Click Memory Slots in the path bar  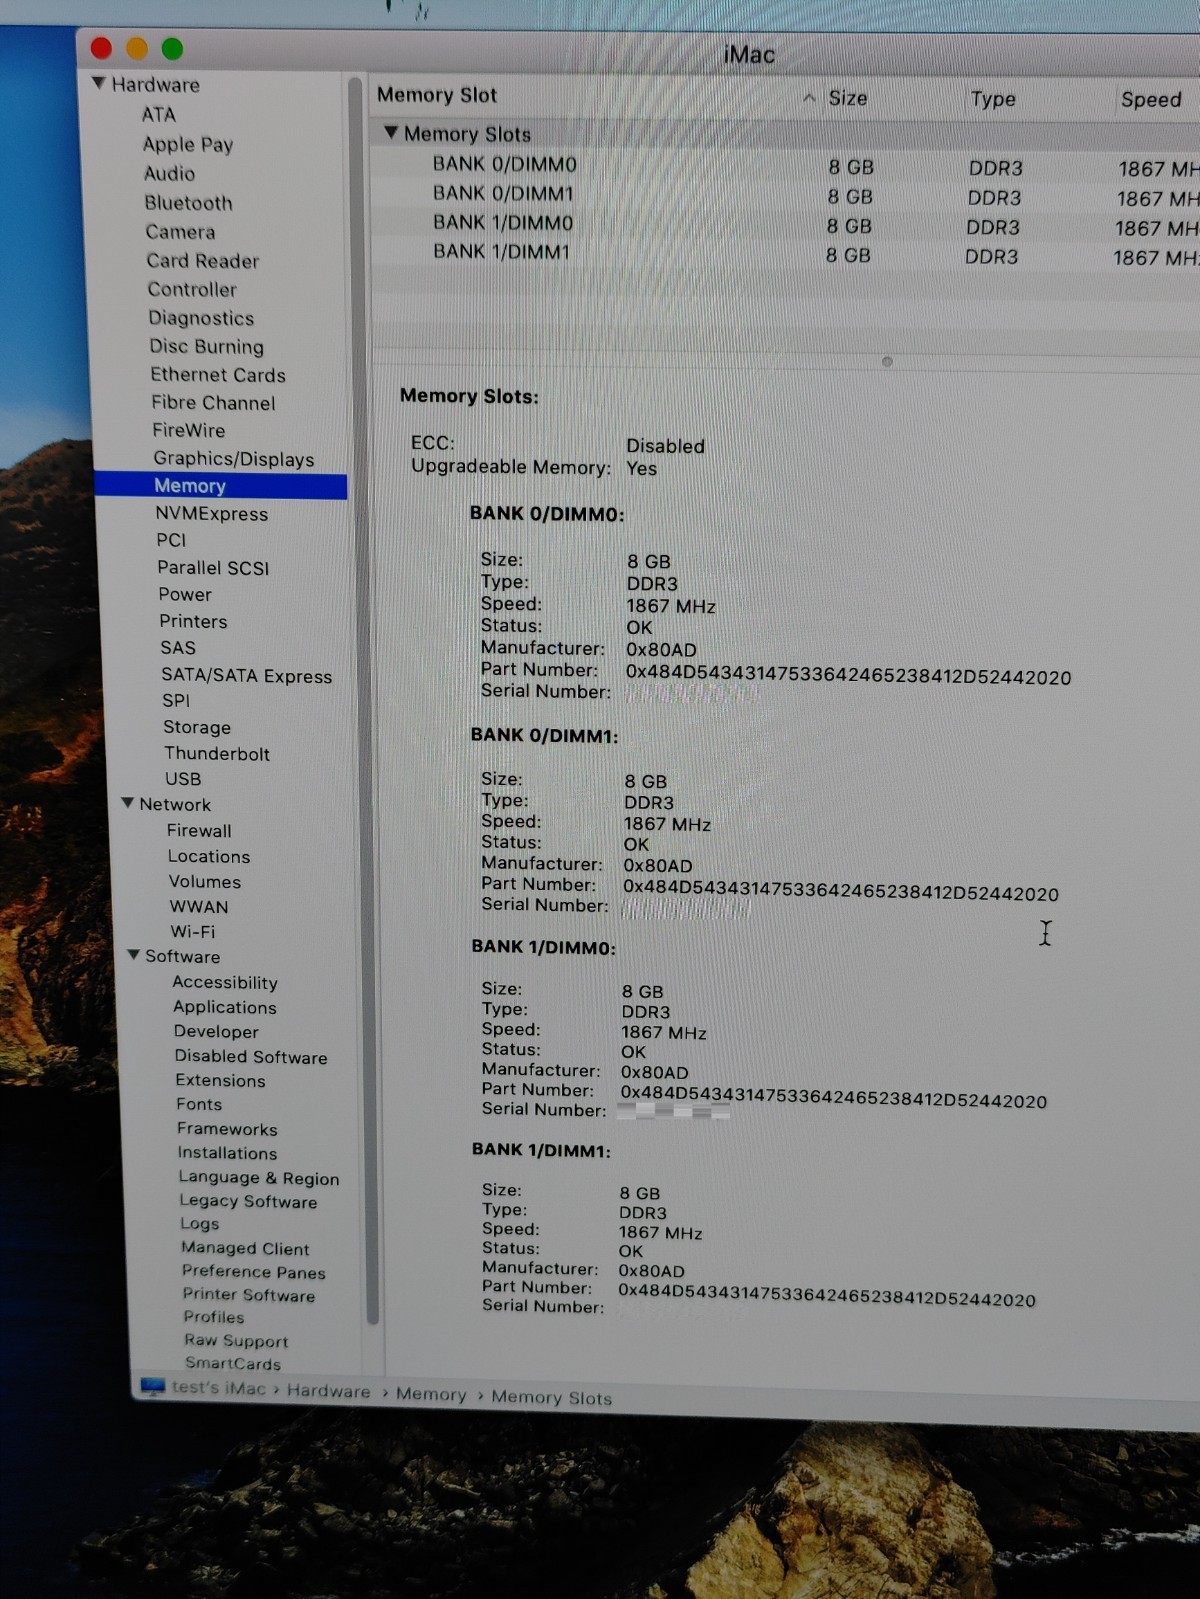coord(551,1397)
